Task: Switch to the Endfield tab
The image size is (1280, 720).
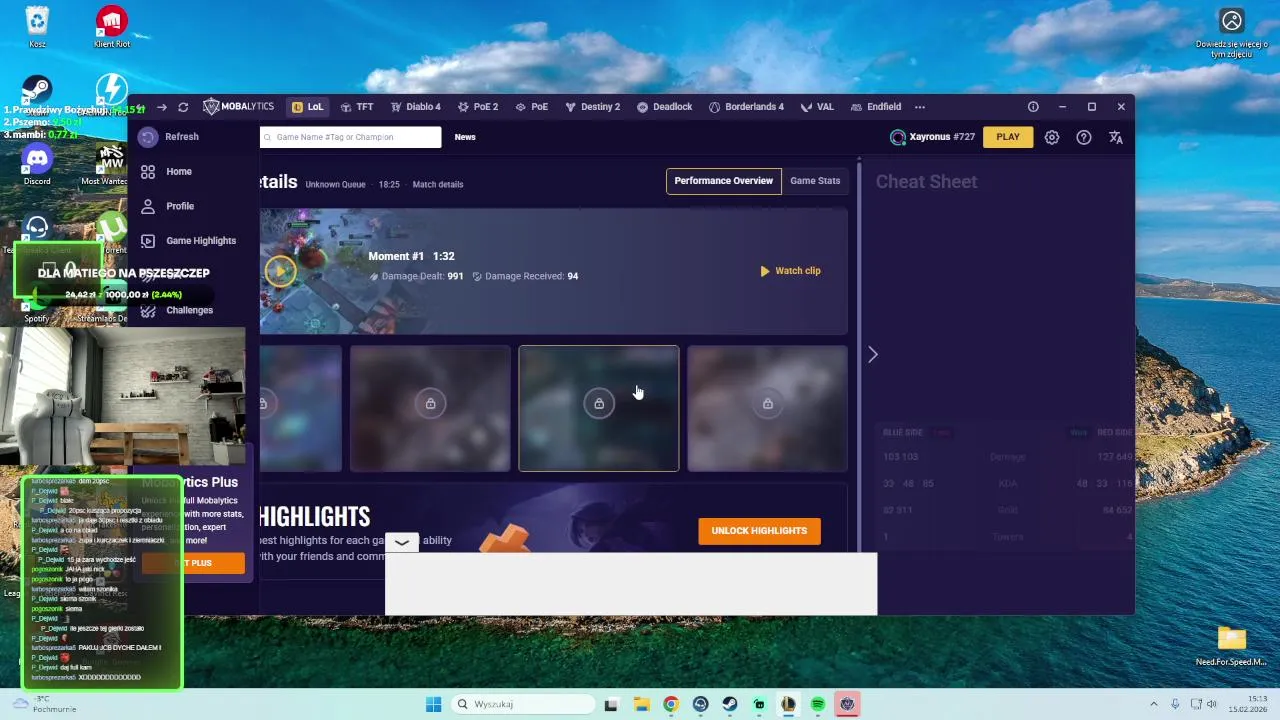Action: (876, 107)
